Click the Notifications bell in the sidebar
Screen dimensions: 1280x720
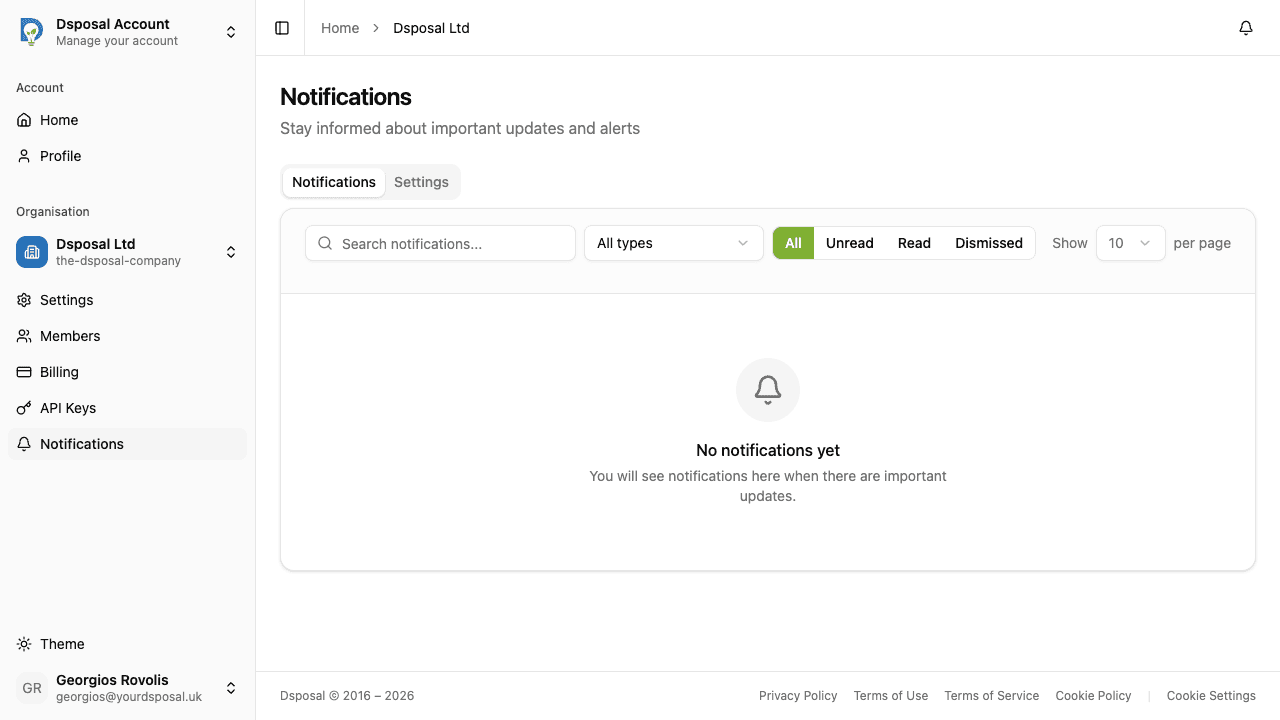pyautogui.click(x=23, y=444)
